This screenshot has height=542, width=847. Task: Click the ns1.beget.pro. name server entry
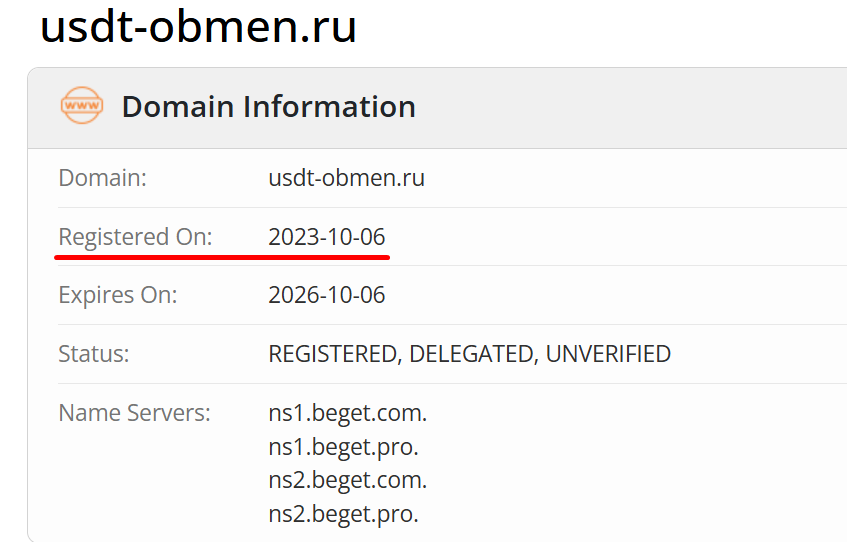click(x=343, y=446)
